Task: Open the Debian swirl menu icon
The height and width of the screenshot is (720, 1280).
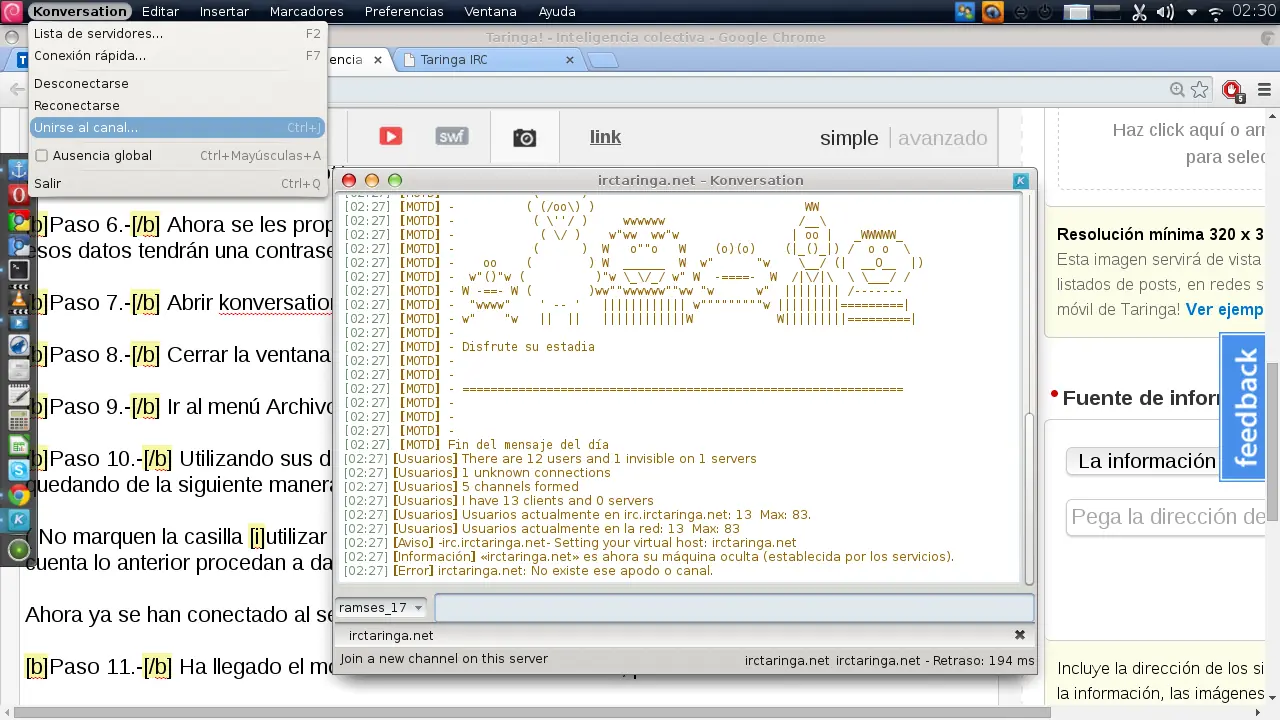Action: pyautogui.click(x=12, y=12)
